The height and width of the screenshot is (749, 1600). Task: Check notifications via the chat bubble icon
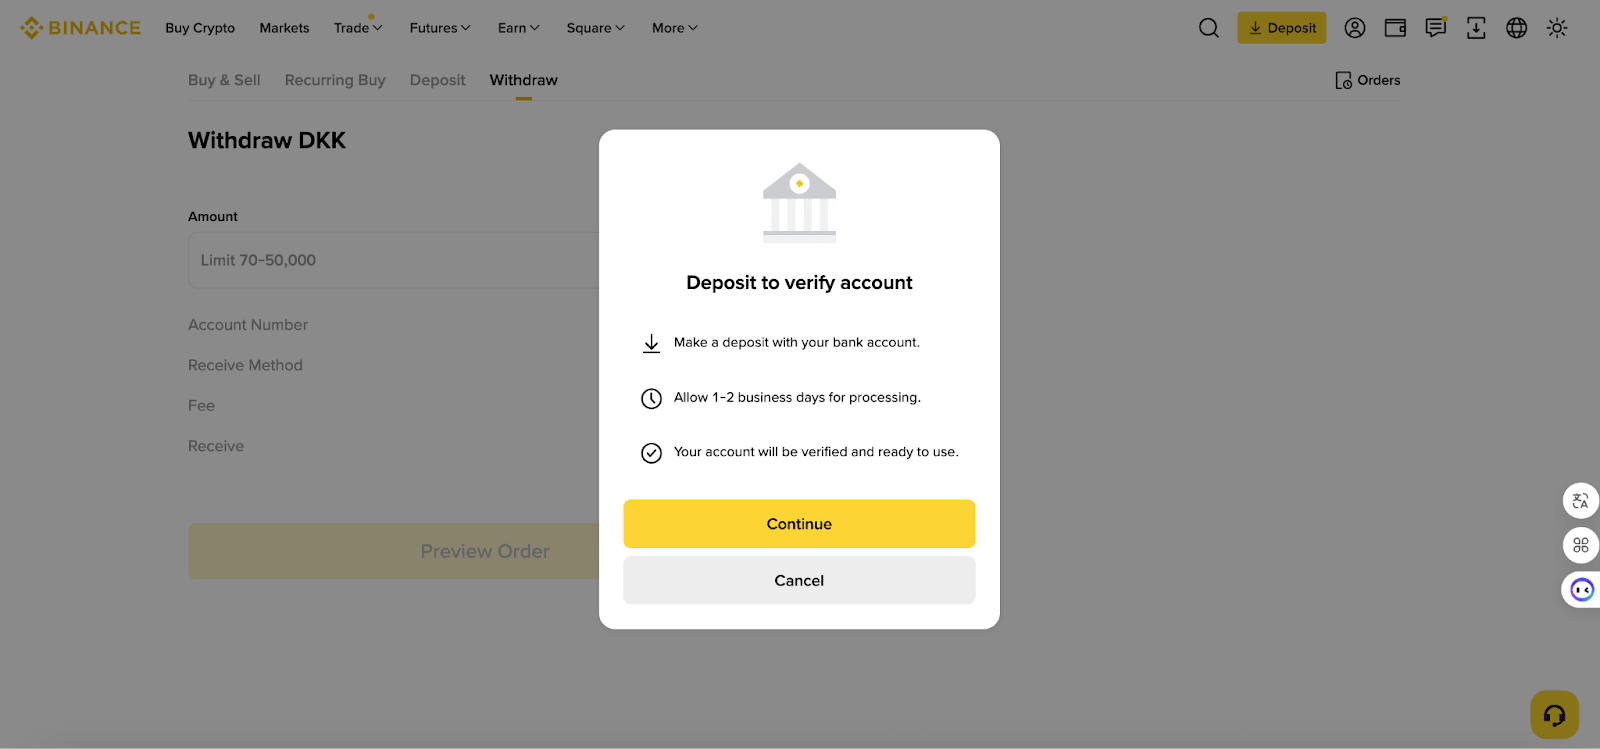1436,28
